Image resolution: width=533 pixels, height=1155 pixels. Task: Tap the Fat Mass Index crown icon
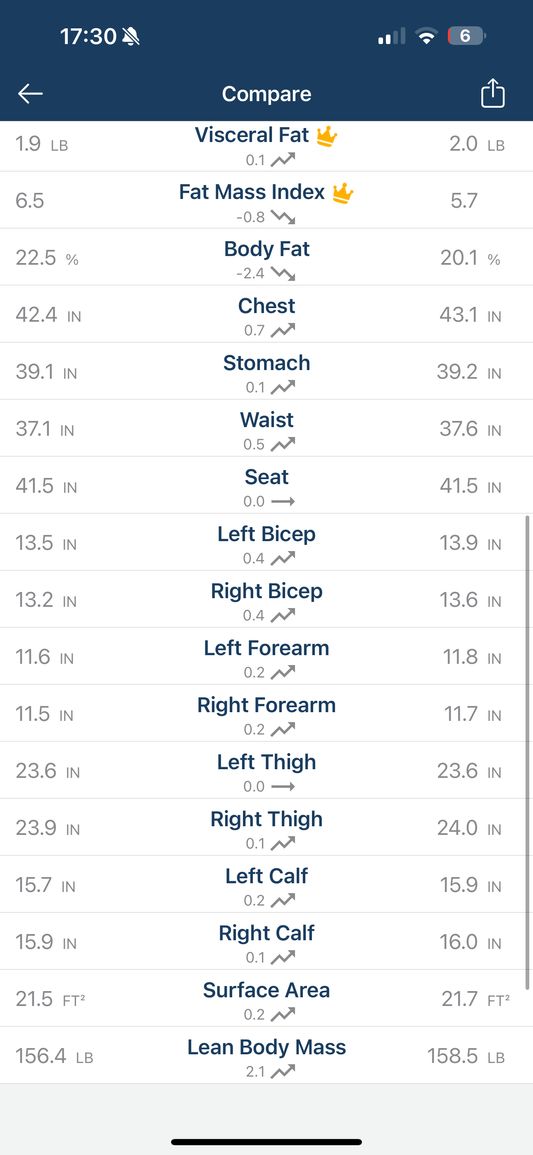342,193
